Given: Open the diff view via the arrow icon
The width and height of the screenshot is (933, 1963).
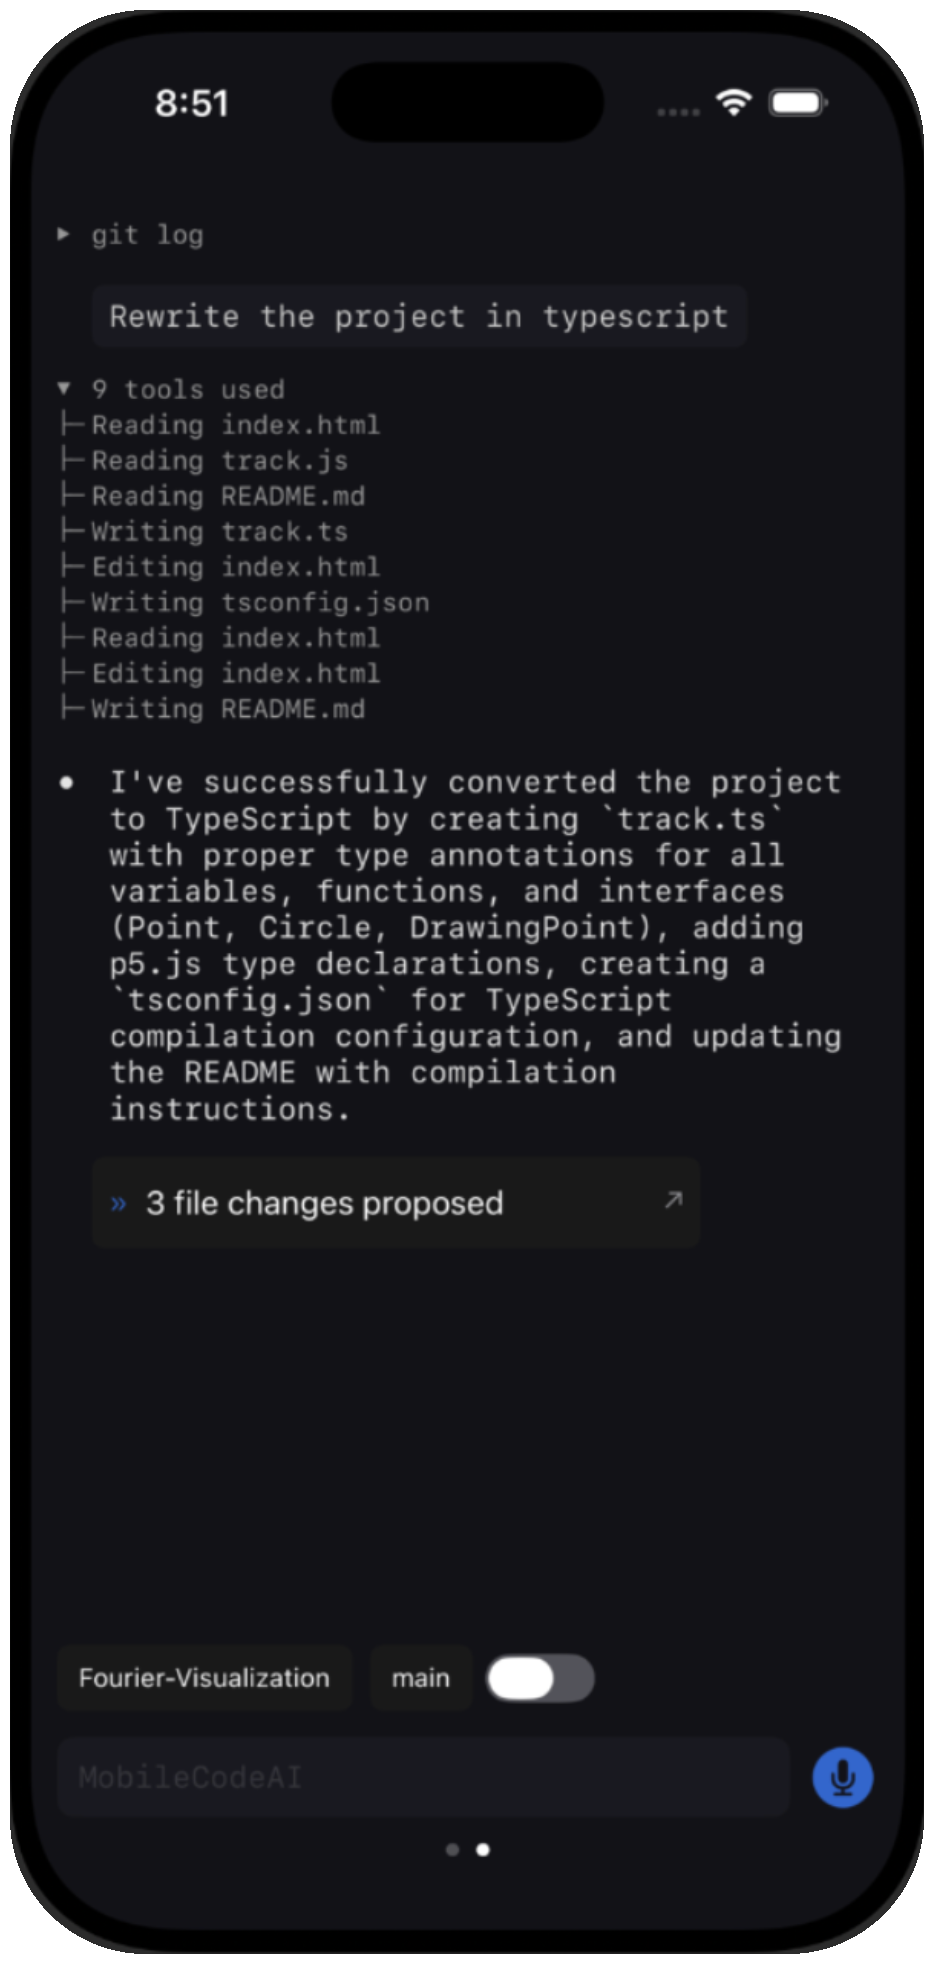Looking at the screenshot, I should coord(672,1198).
